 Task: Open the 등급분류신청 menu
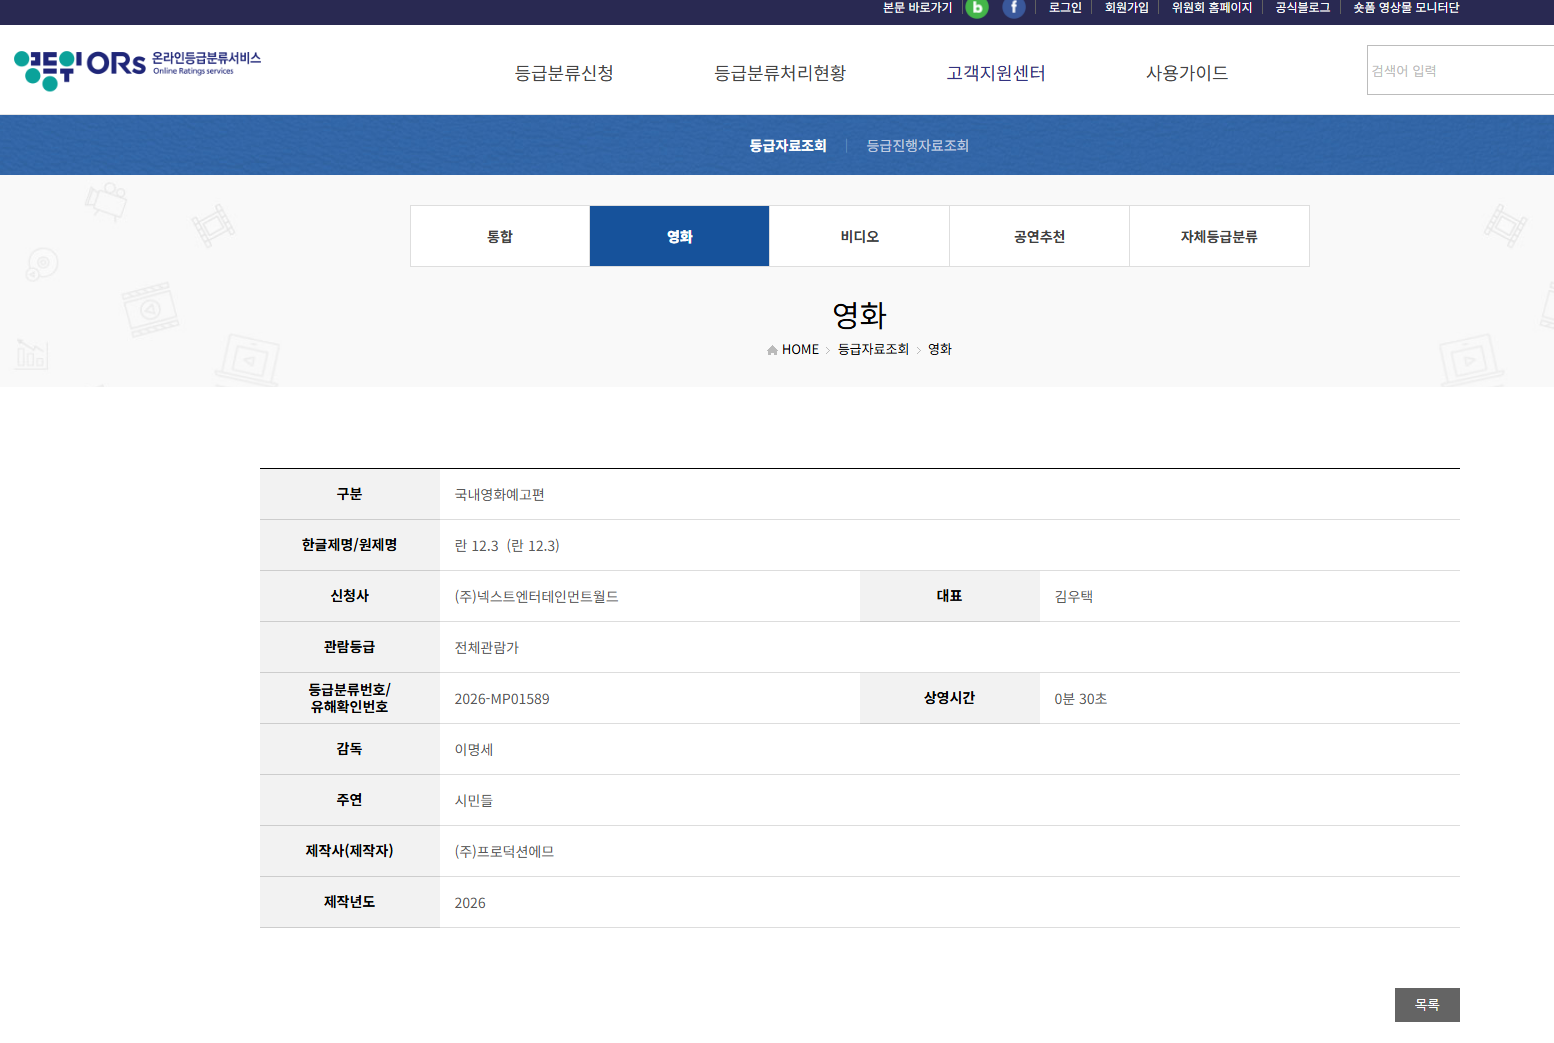click(x=564, y=73)
